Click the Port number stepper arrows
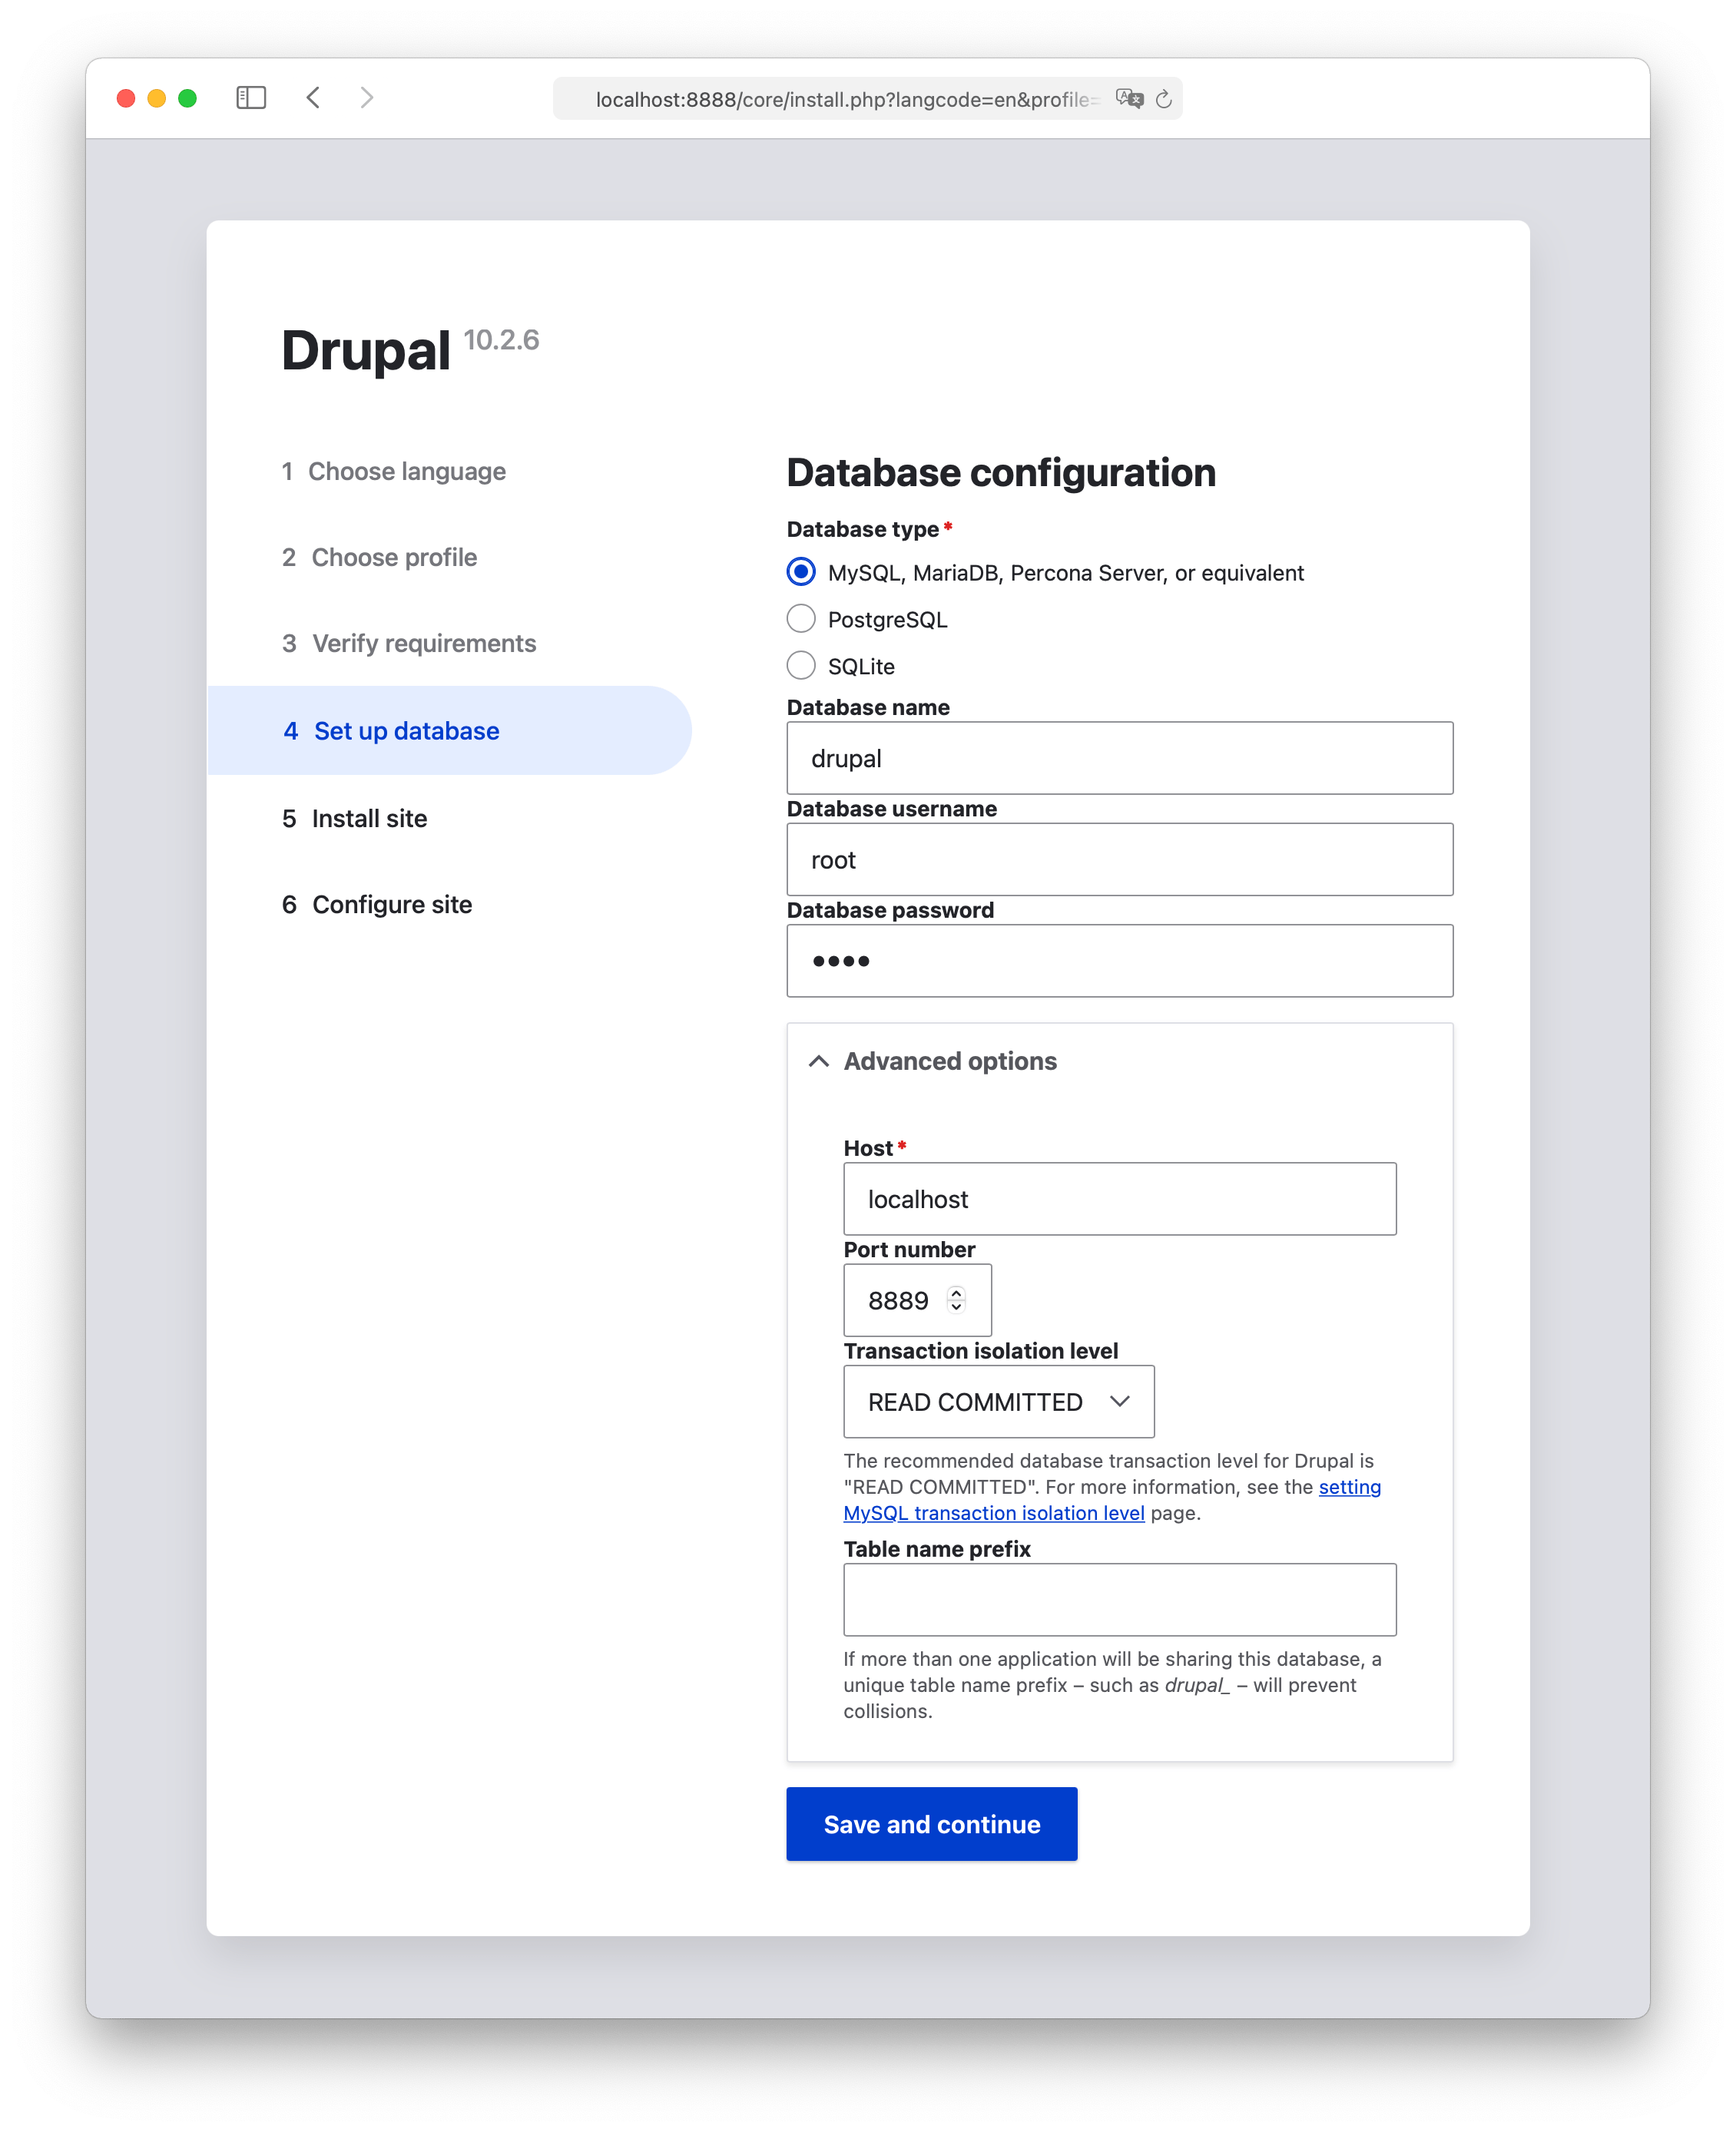 point(956,1299)
